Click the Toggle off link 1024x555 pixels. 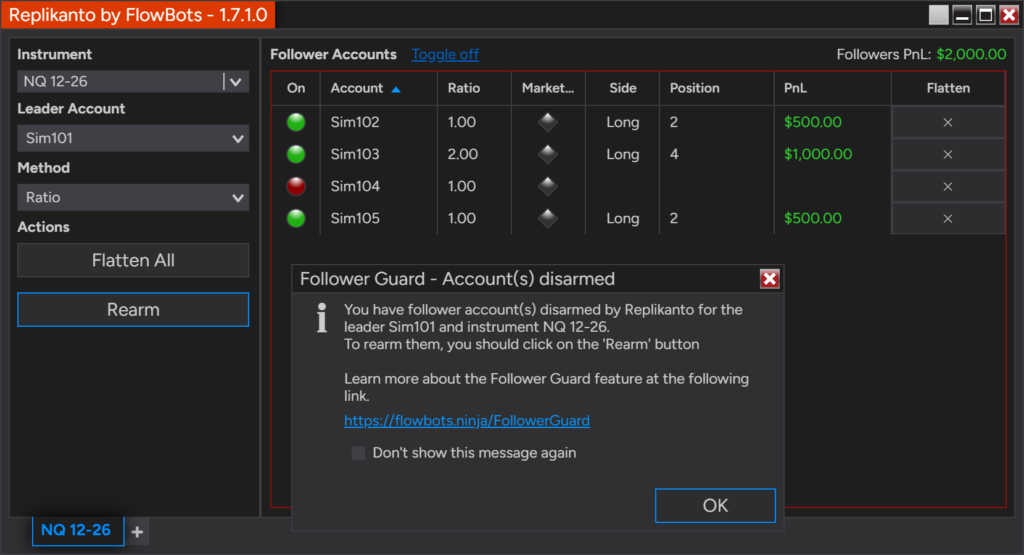click(x=445, y=54)
